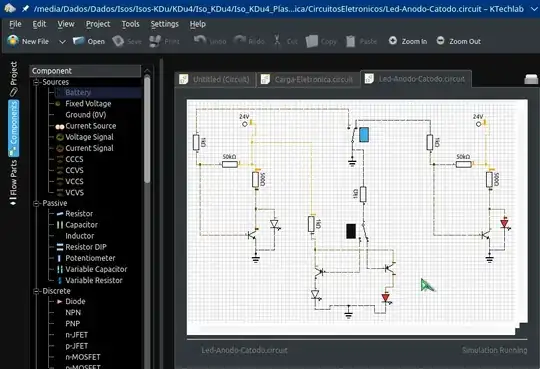Open the New File dropdown arrow

[x=62, y=42]
